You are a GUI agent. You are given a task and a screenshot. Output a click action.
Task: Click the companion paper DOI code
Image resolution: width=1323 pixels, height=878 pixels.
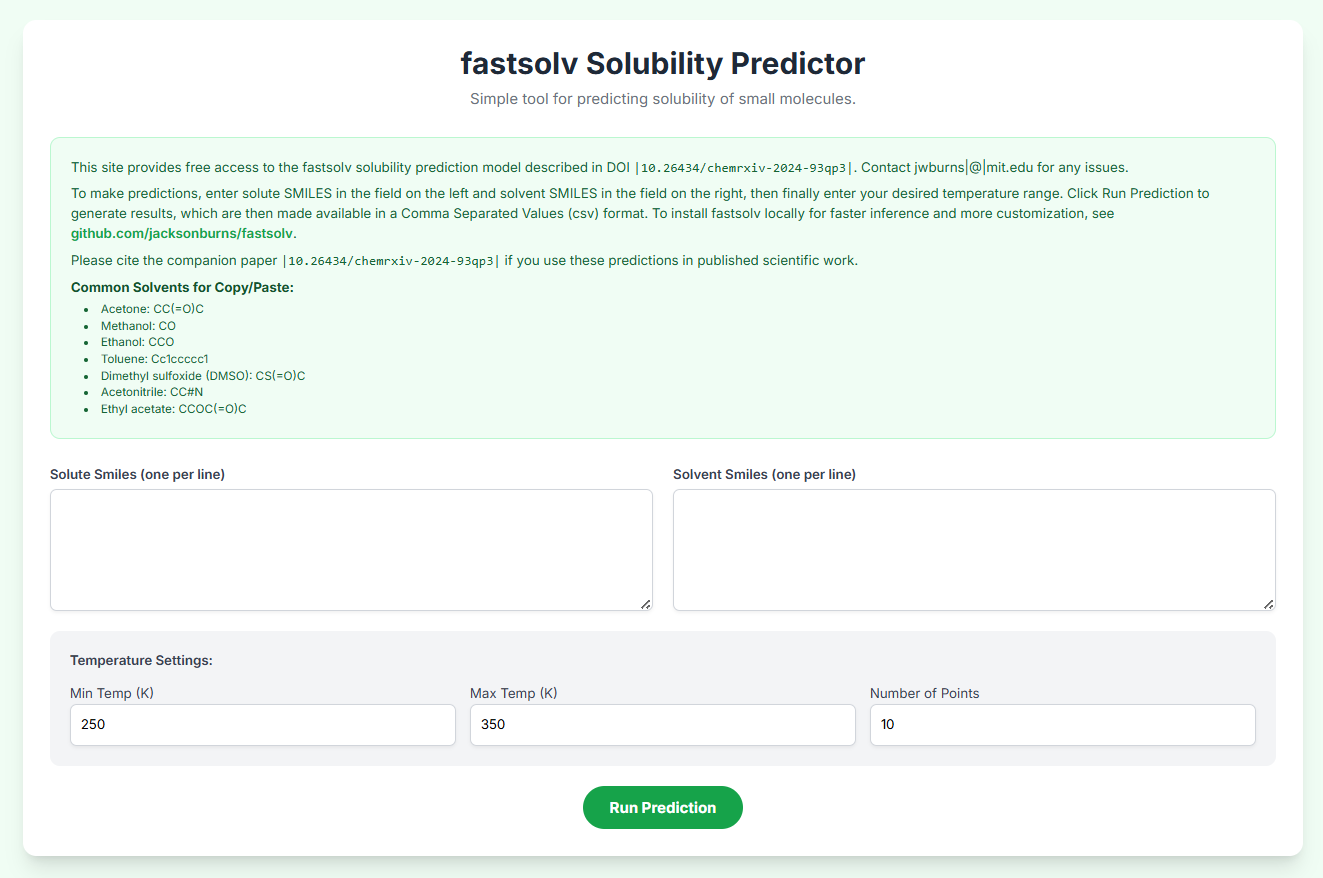[391, 261]
